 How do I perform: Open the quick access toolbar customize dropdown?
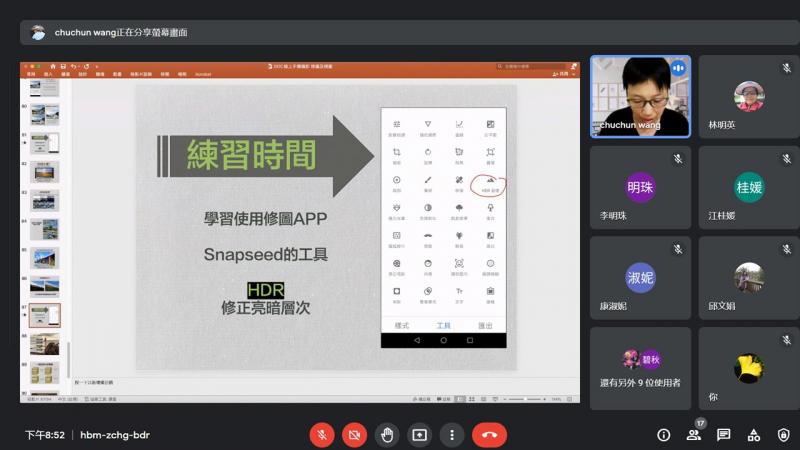pyautogui.click(x=96, y=66)
